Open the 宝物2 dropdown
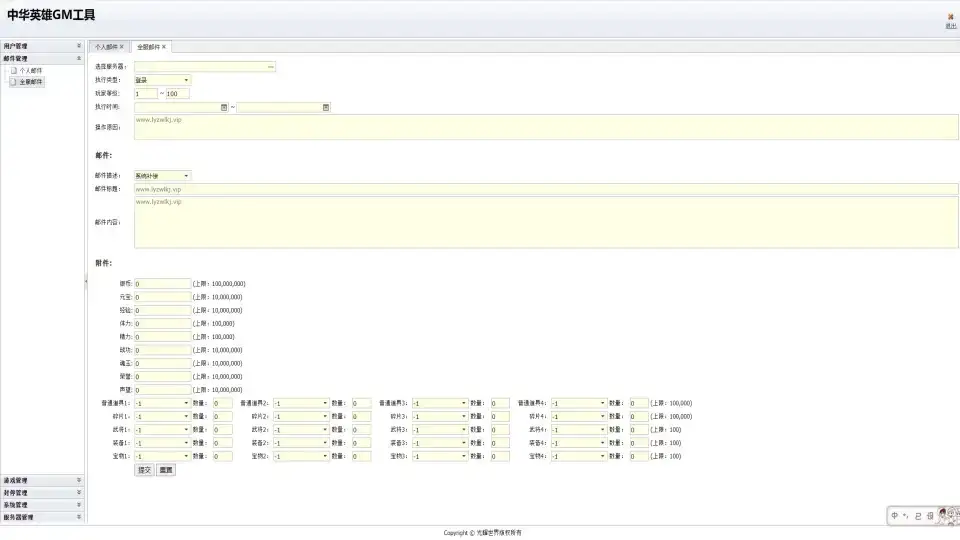The width and height of the screenshot is (960, 540). [x=301, y=456]
